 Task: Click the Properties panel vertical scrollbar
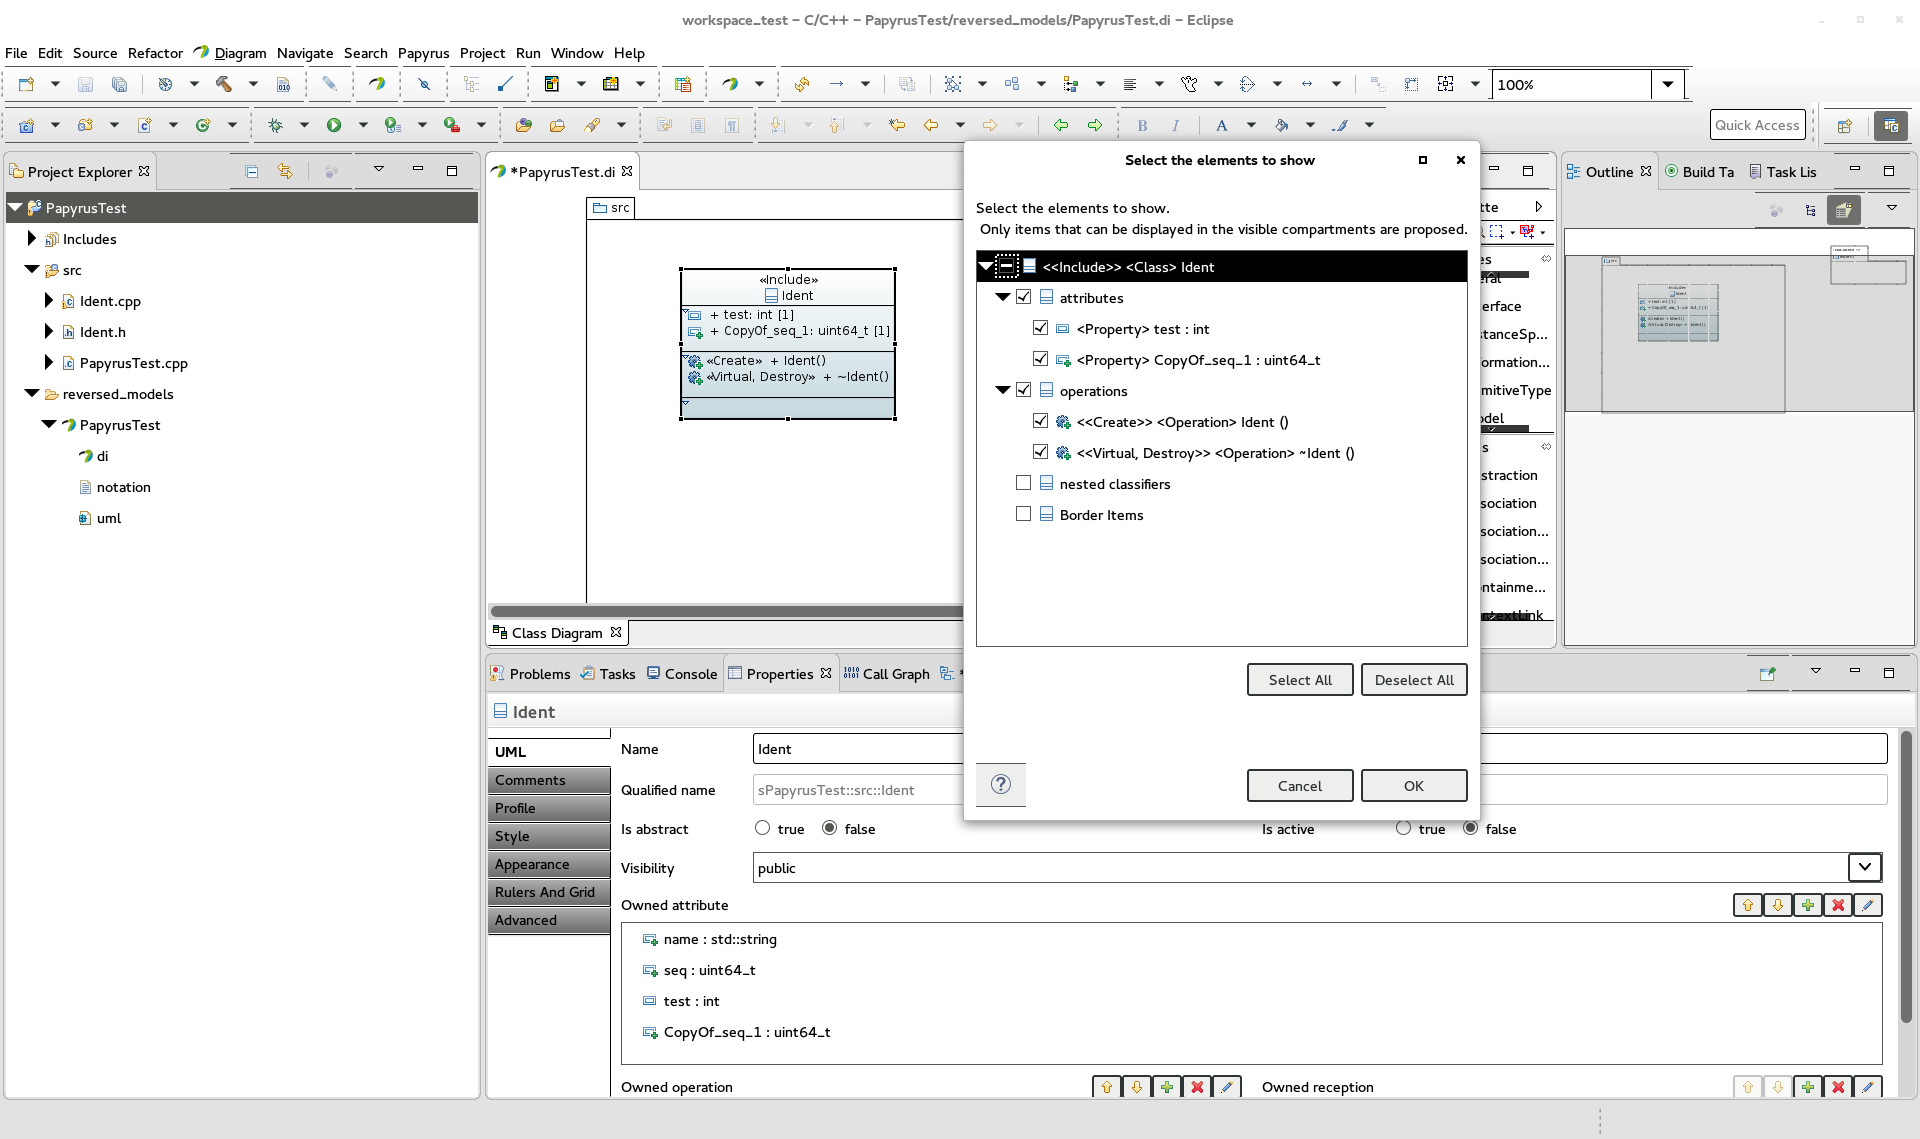[x=1906, y=877]
